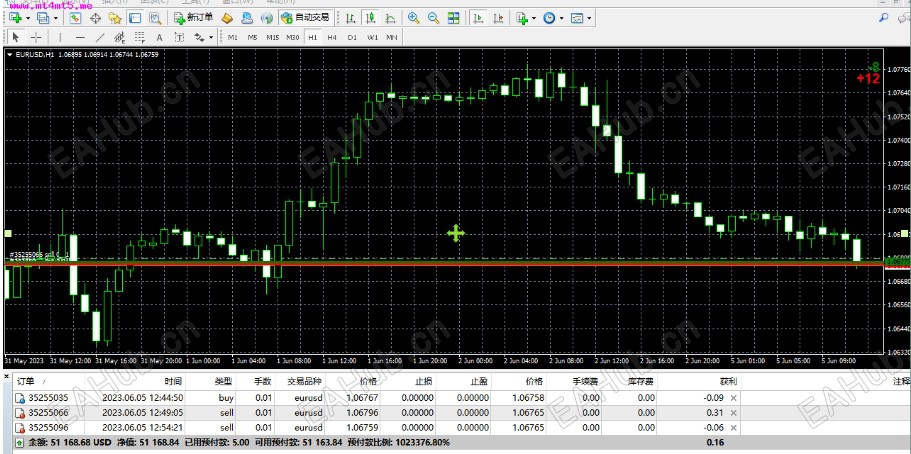Switch to W1 timeframe
The height and width of the screenshot is (454, 911).
pos(372,38)
